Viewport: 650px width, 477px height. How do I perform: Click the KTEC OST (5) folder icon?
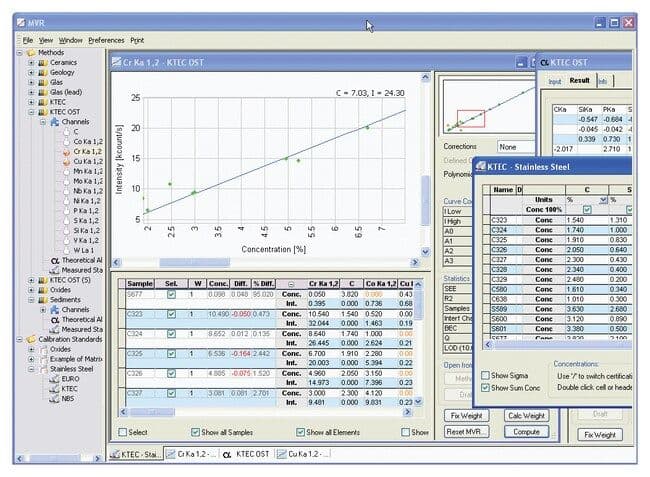coord(43,280)
